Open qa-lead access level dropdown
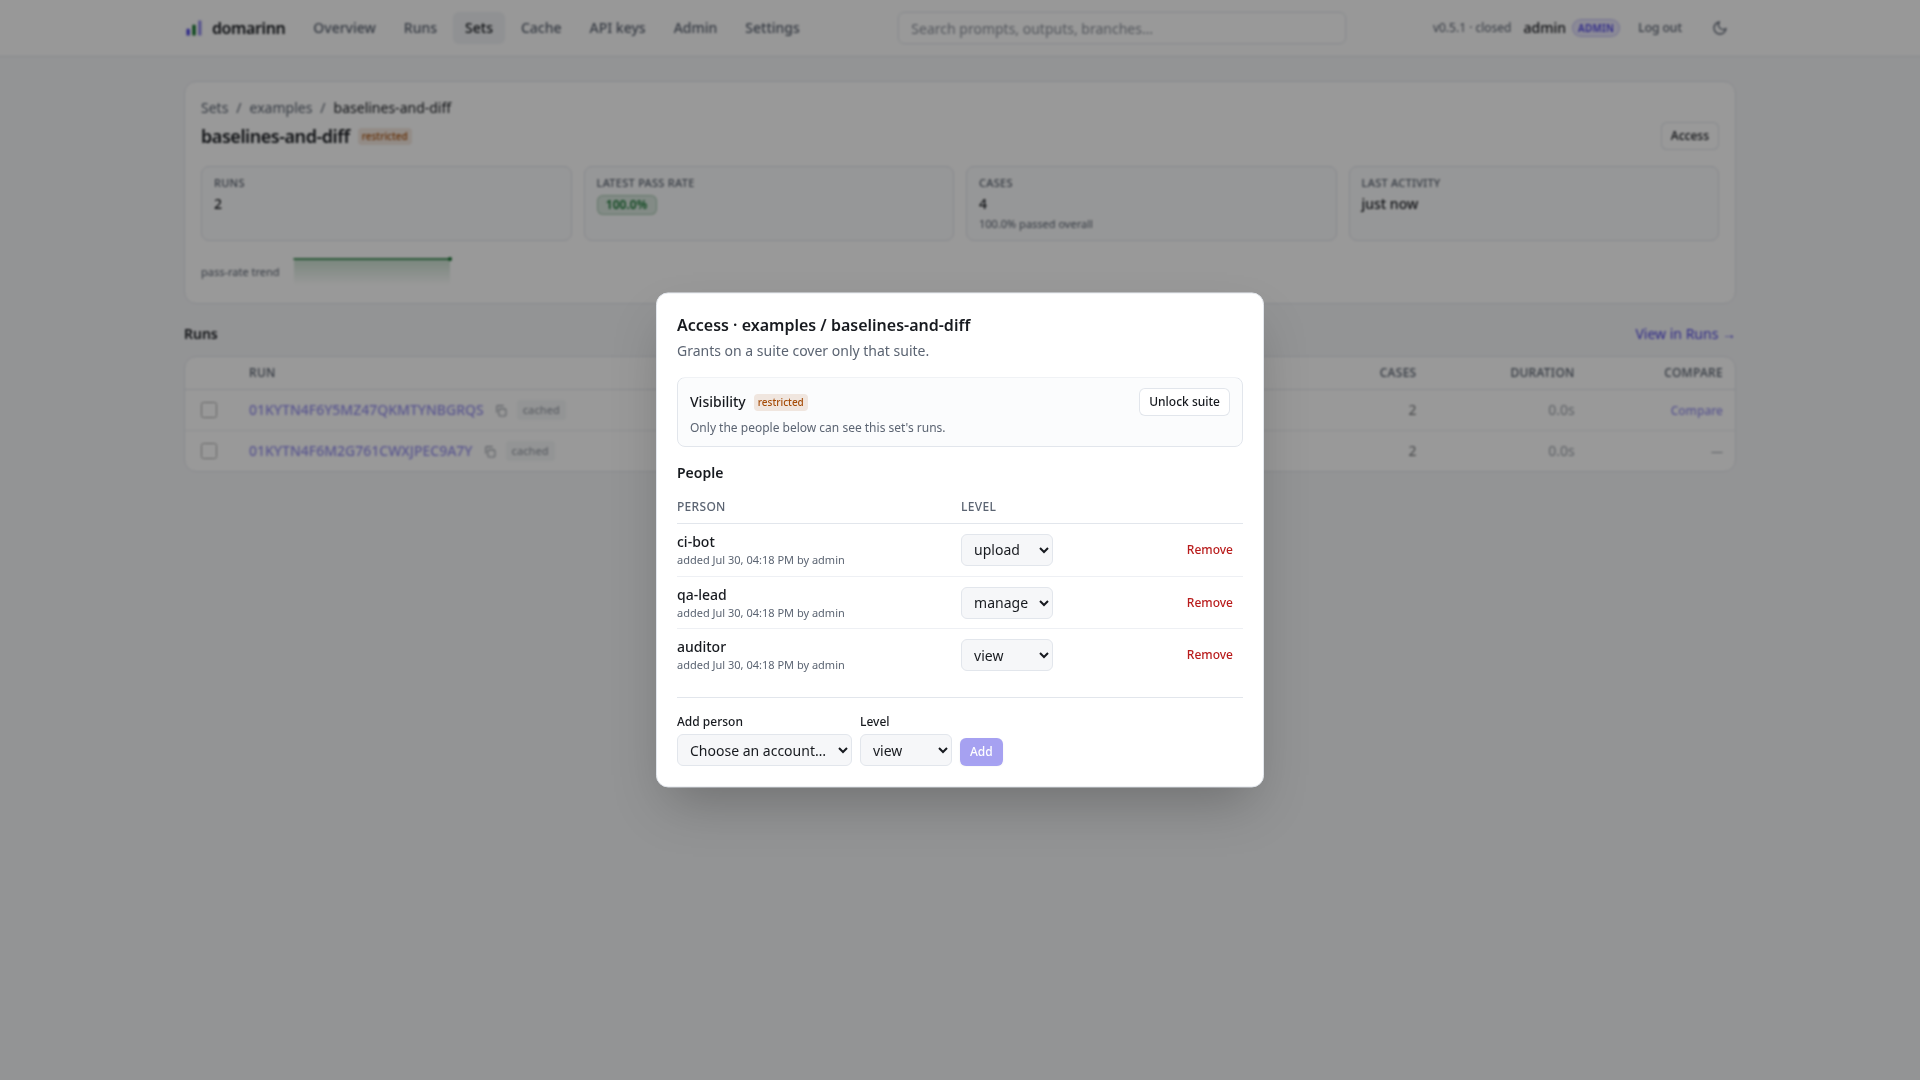Screen dimensions: 1920x1080 [x=1006, y=603]
